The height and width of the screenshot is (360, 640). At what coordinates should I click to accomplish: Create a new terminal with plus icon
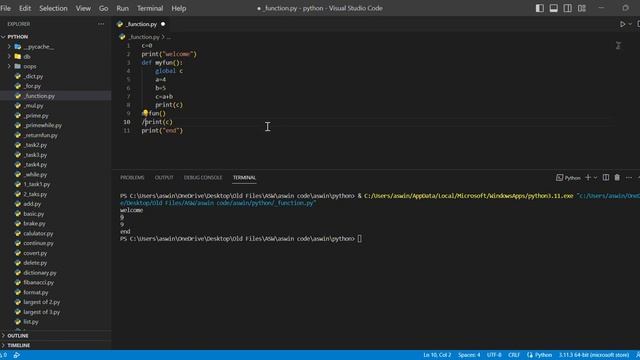point(588,178)
